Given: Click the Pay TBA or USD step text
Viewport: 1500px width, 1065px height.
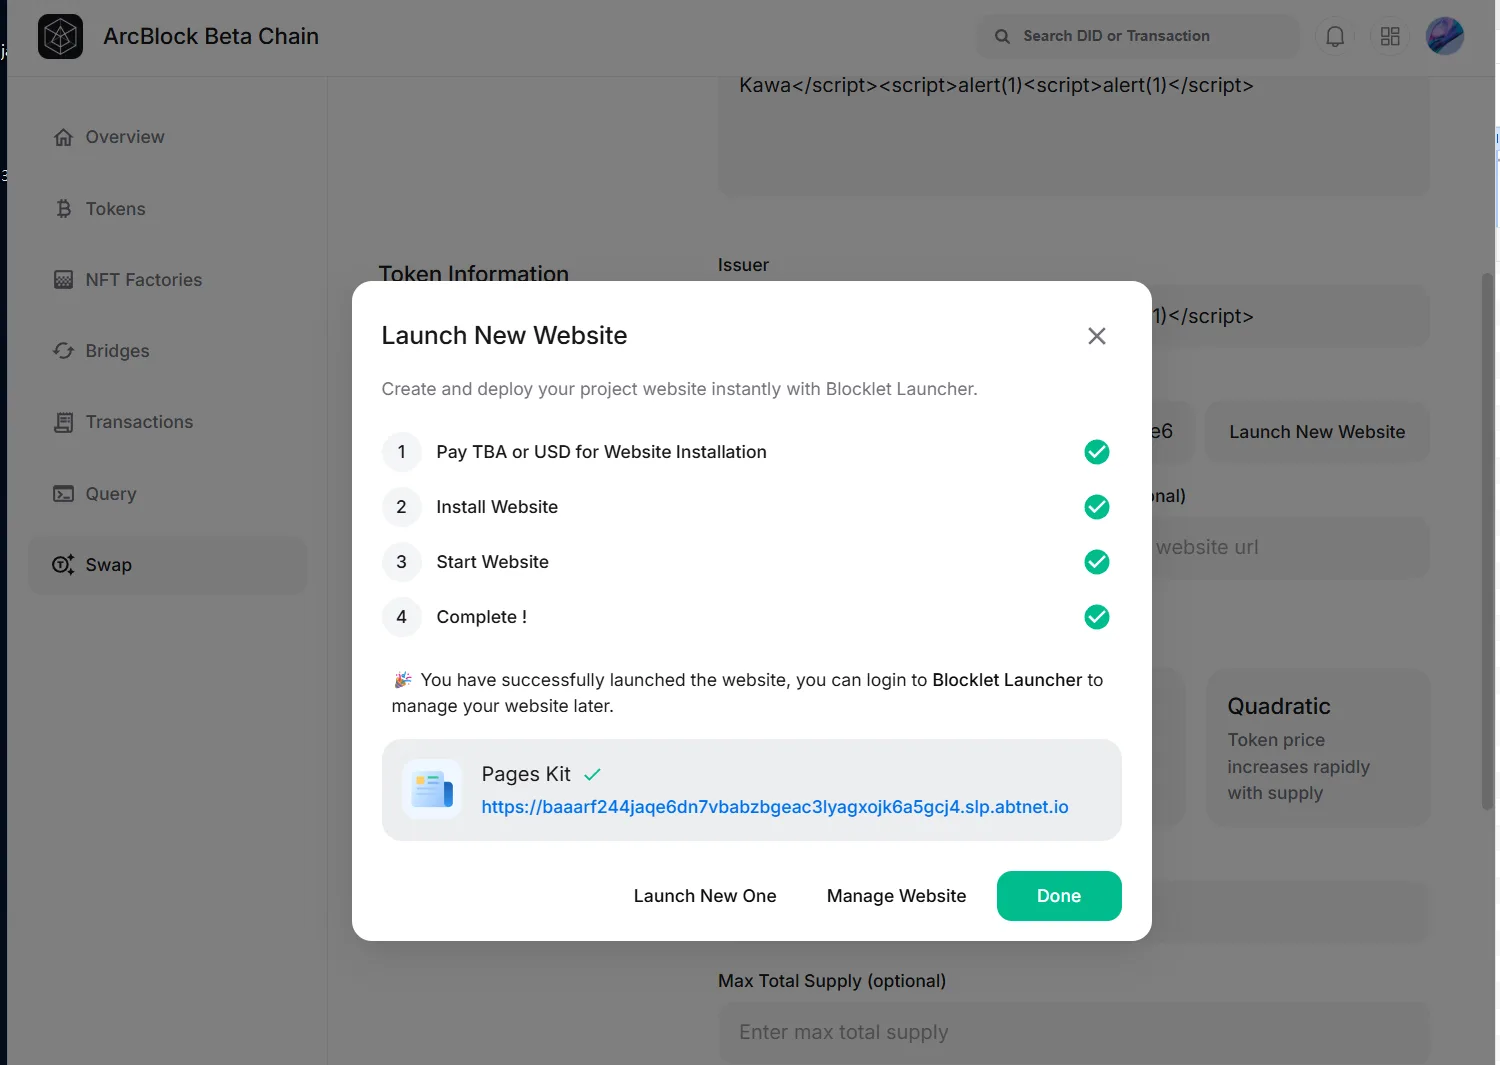Looking at the screenshot, I should 601,452.
